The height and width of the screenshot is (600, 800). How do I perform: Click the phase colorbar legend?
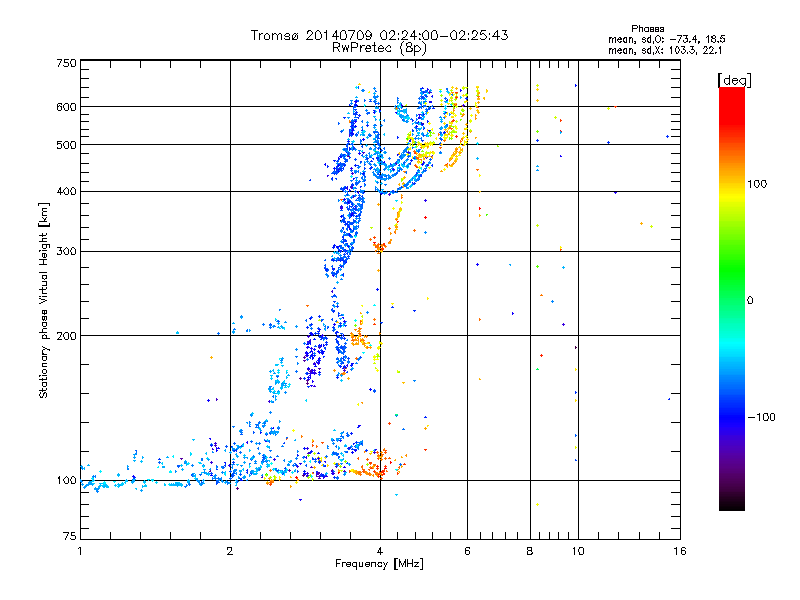coord(732,298)
